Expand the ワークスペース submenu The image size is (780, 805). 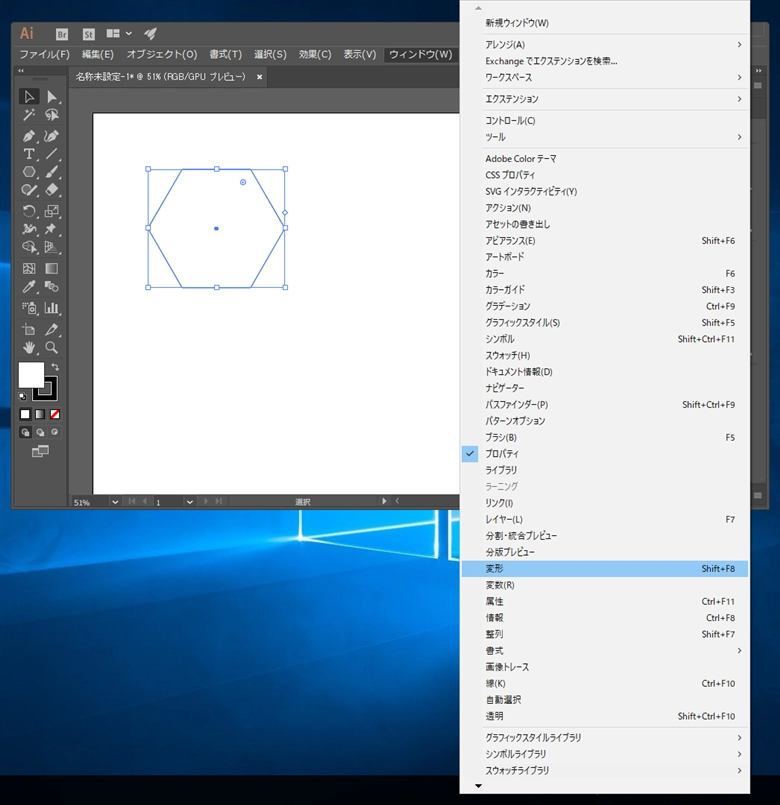(x=604, y=78)
